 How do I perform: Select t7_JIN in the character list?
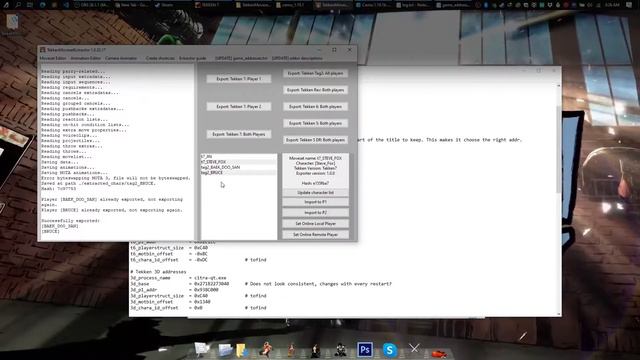(x=238, y=157)
